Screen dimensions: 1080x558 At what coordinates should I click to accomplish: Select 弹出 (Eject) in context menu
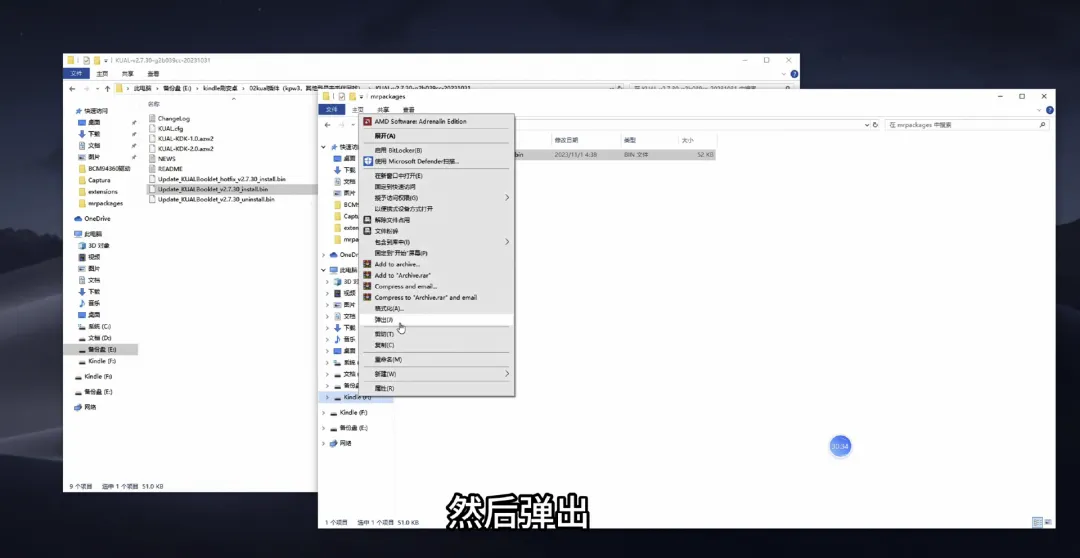(x=437, y=320)
